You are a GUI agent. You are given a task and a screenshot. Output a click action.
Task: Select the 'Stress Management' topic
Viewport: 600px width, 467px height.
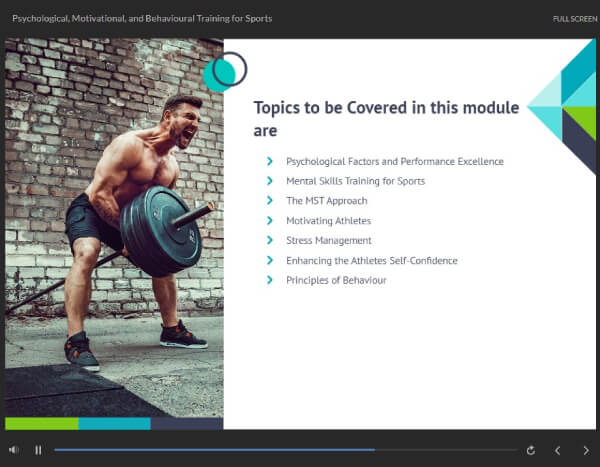[x=329, y=240]
